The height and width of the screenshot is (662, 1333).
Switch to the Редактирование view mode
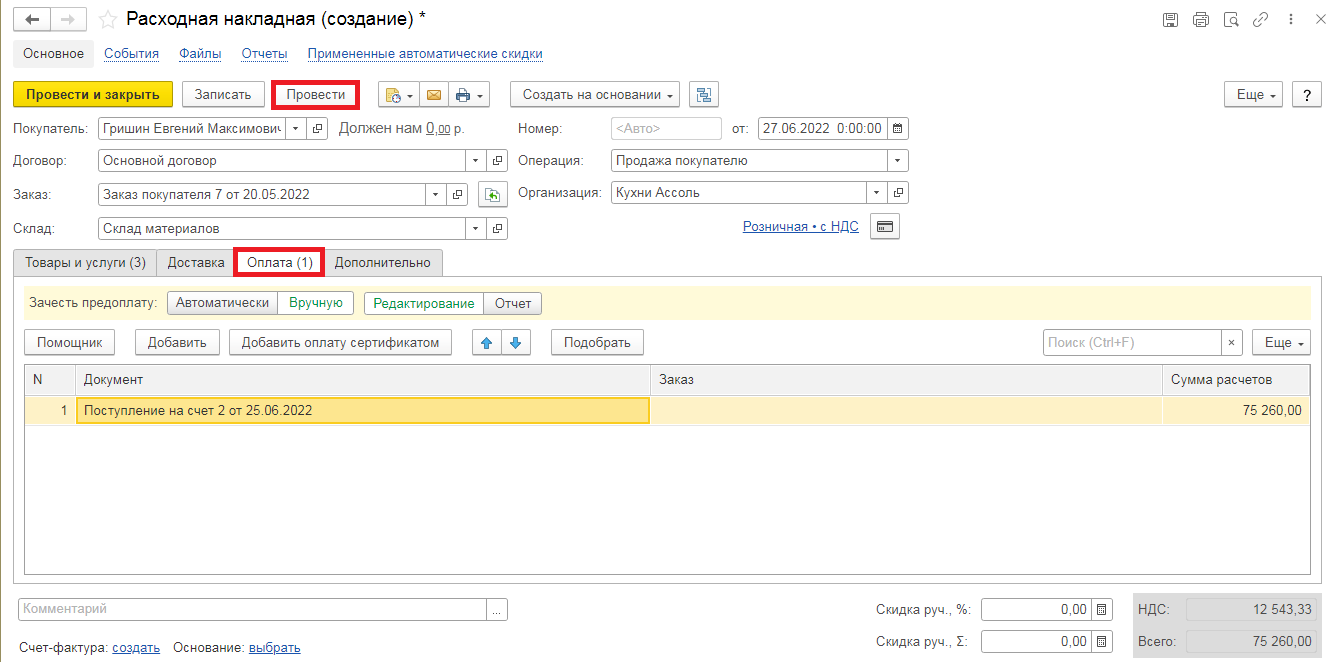coord(424,303)
